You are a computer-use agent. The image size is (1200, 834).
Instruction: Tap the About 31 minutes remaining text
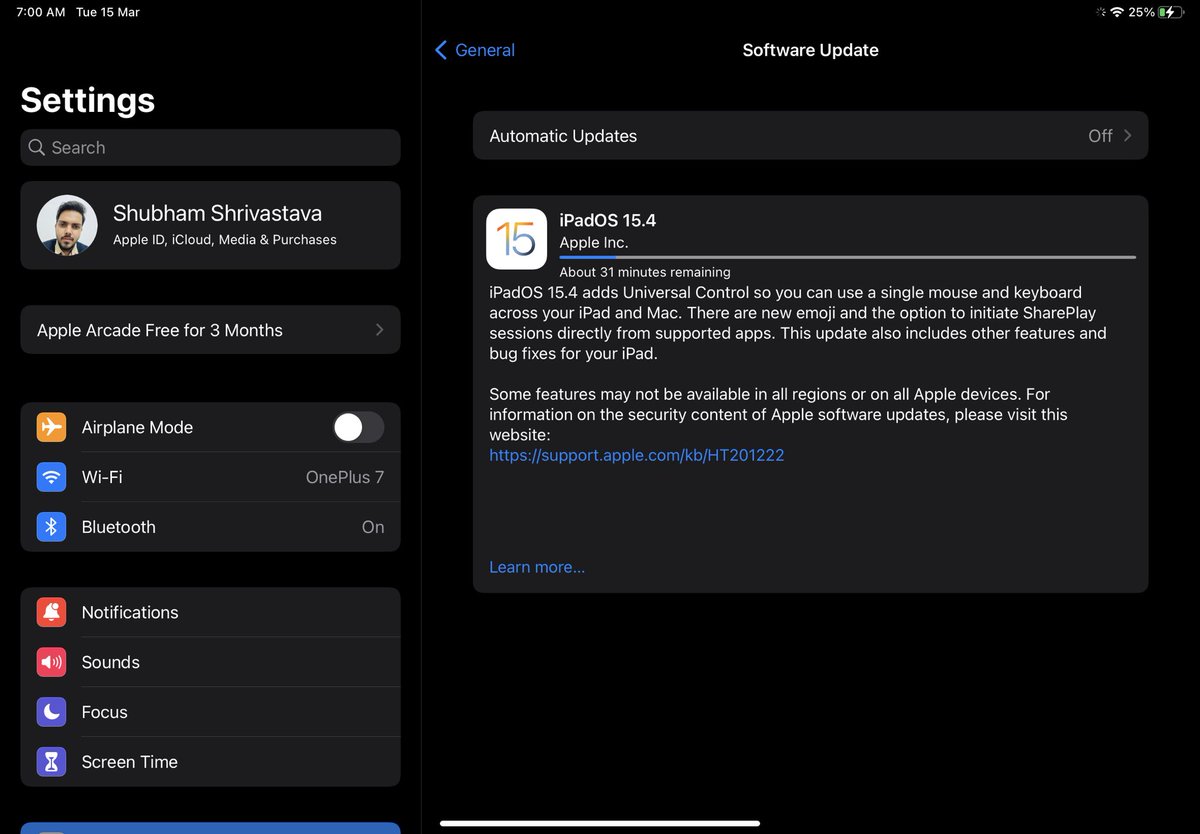[645, 272]
